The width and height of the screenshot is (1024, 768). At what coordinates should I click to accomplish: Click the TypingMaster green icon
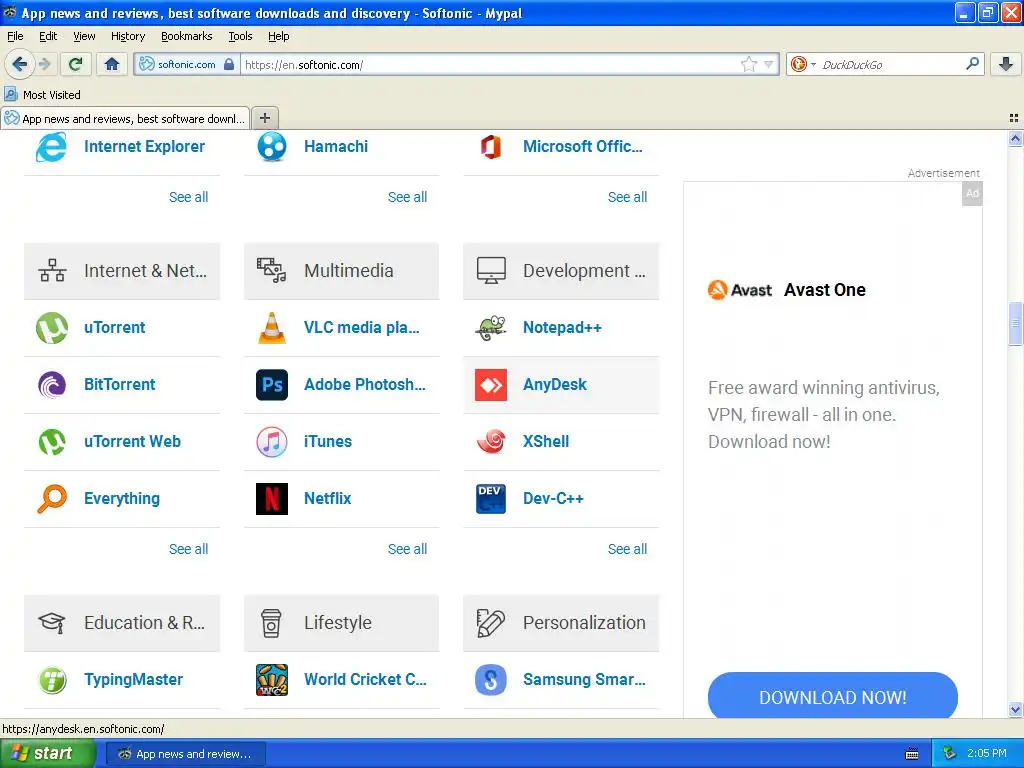tap(52, 680)
